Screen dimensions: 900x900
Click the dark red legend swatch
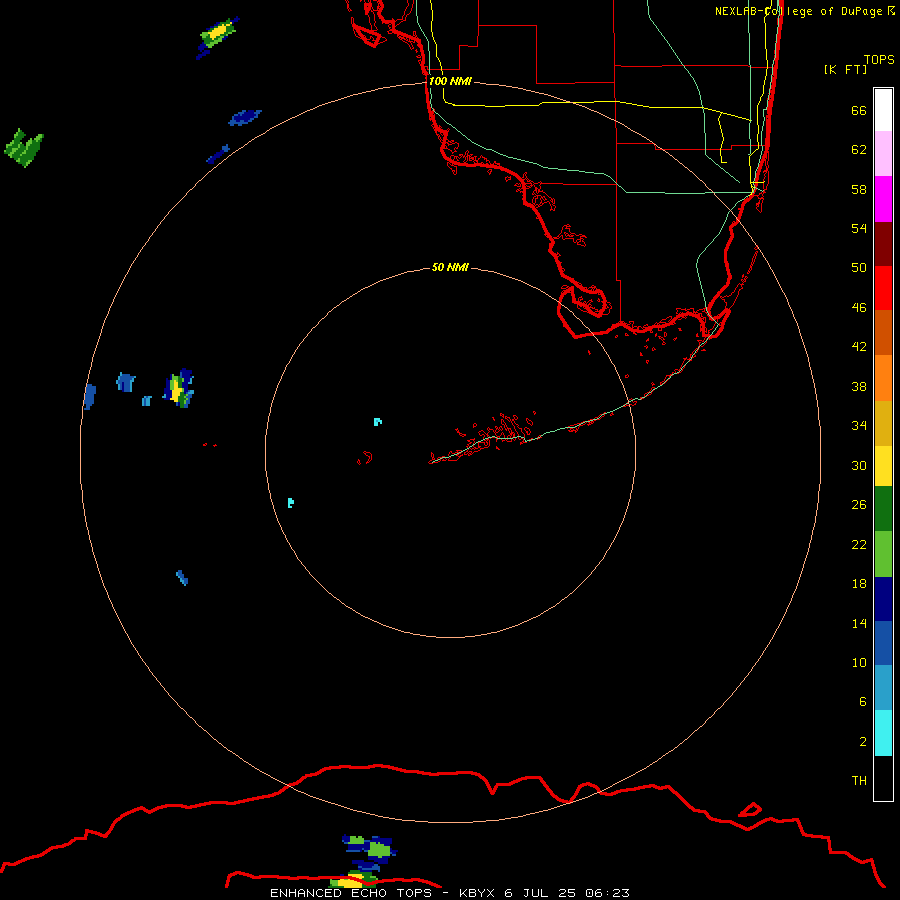point(883,244)
